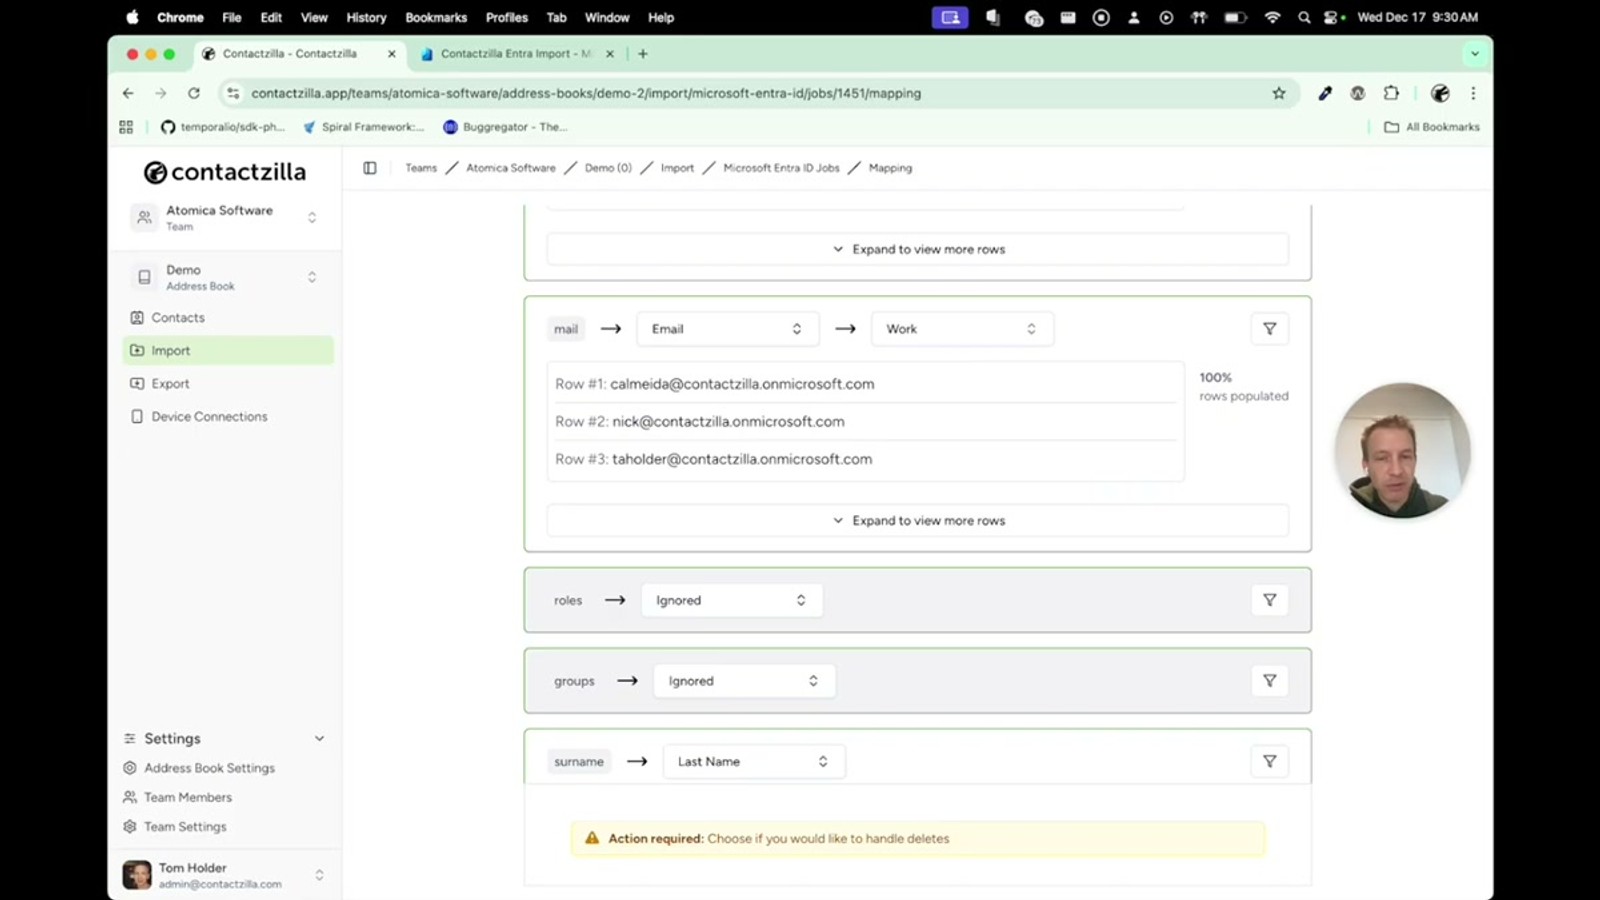Open the Buggregator bookmark
This screenshot has height=900, width=1600.
click(505, 127)
